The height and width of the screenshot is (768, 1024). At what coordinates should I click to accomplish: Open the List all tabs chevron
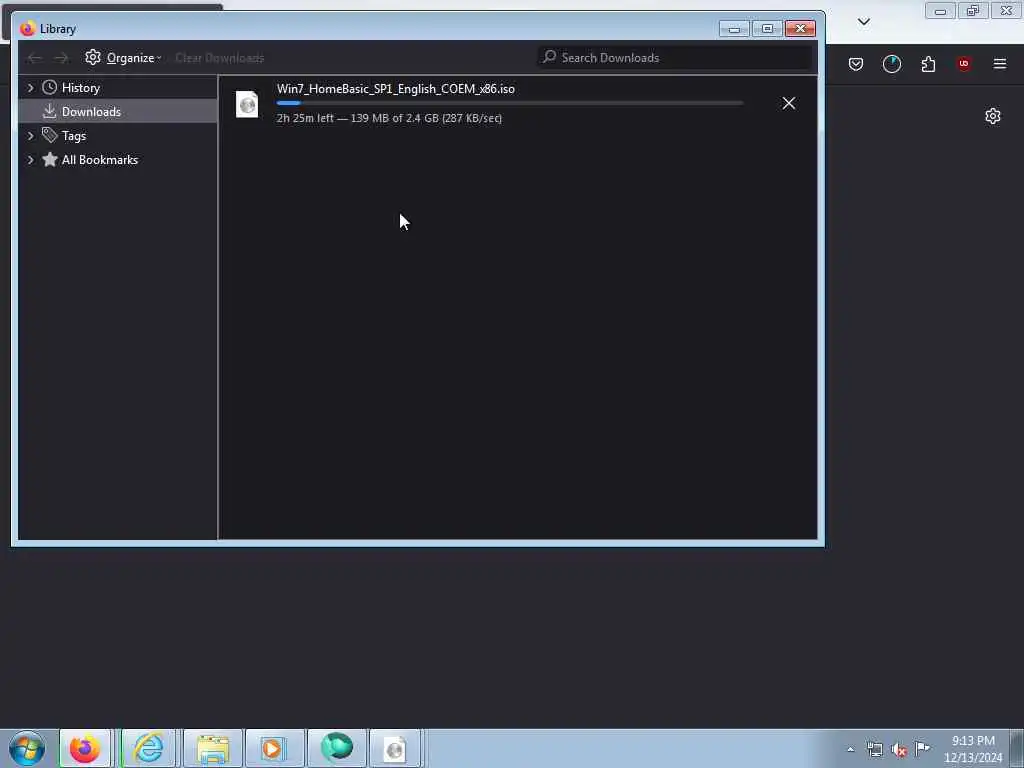(x=863, y=22)
